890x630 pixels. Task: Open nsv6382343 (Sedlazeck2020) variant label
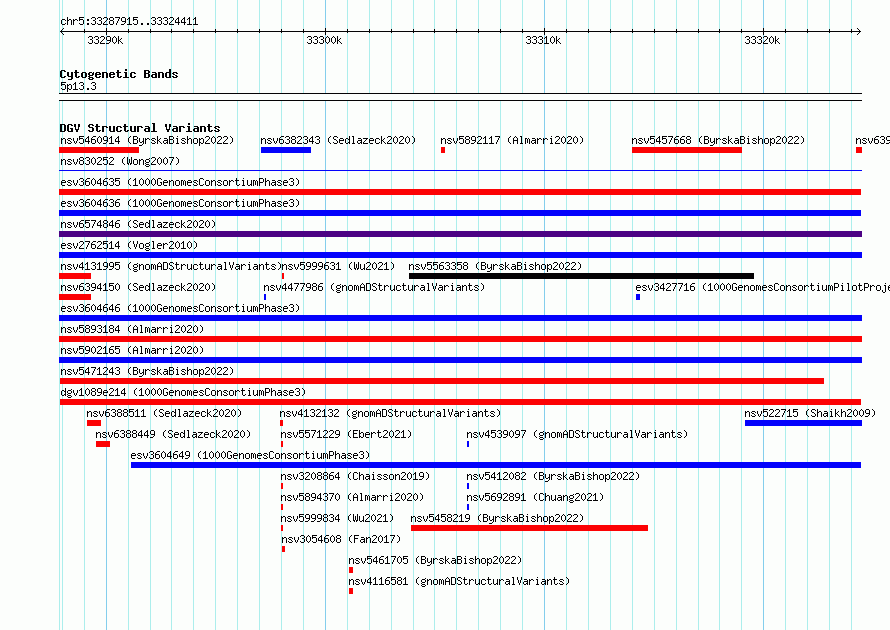coord(338,140)
